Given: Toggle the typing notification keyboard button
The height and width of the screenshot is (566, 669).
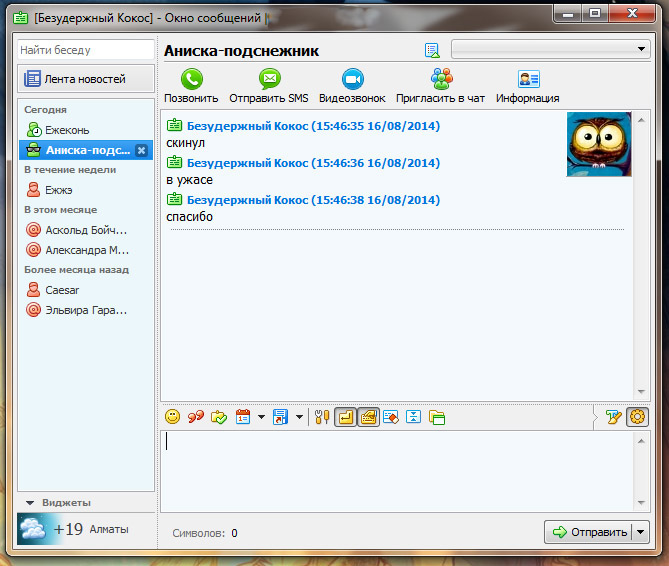Looking at the screenshot, I should pyautogui.click(x=369, y=417).
